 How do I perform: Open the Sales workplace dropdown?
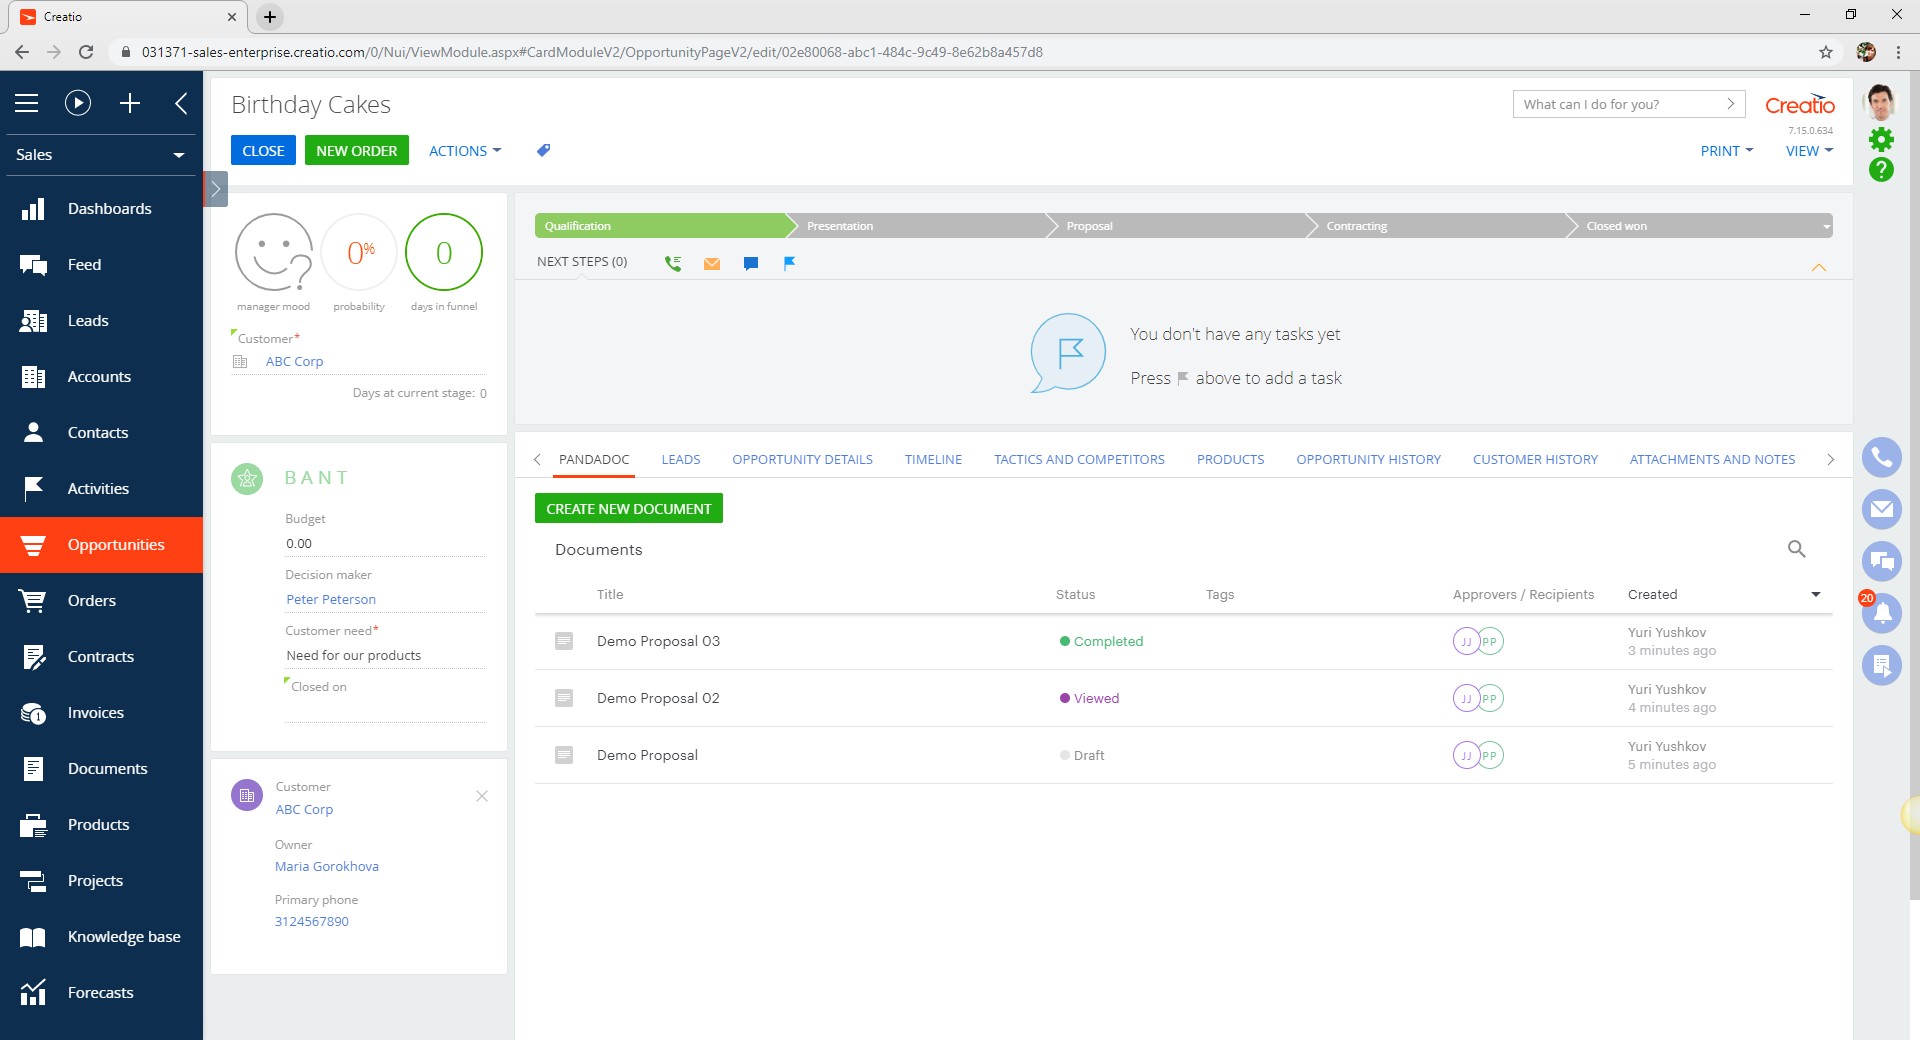[x=100, y=155]
